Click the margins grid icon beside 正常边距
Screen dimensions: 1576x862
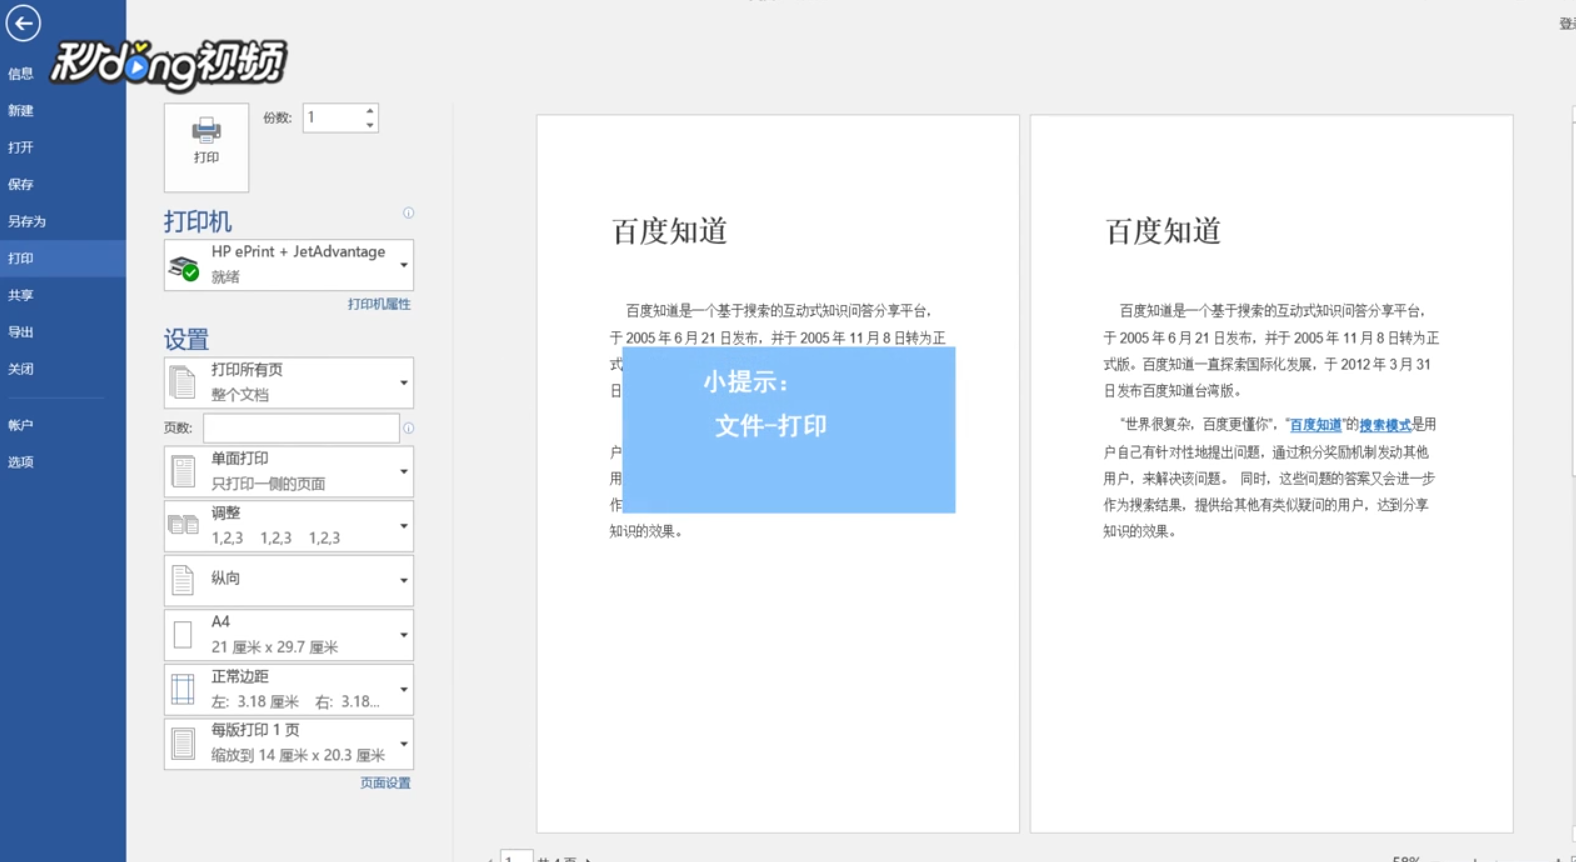(x=183, y=689)
